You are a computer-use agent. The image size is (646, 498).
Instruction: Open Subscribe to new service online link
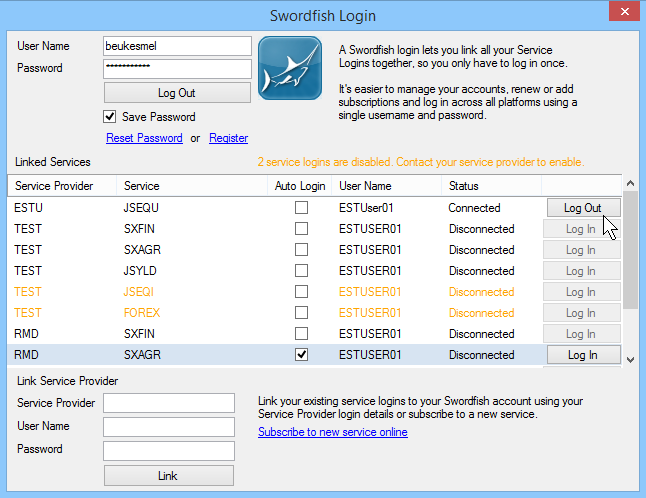(x=332, y=432)
